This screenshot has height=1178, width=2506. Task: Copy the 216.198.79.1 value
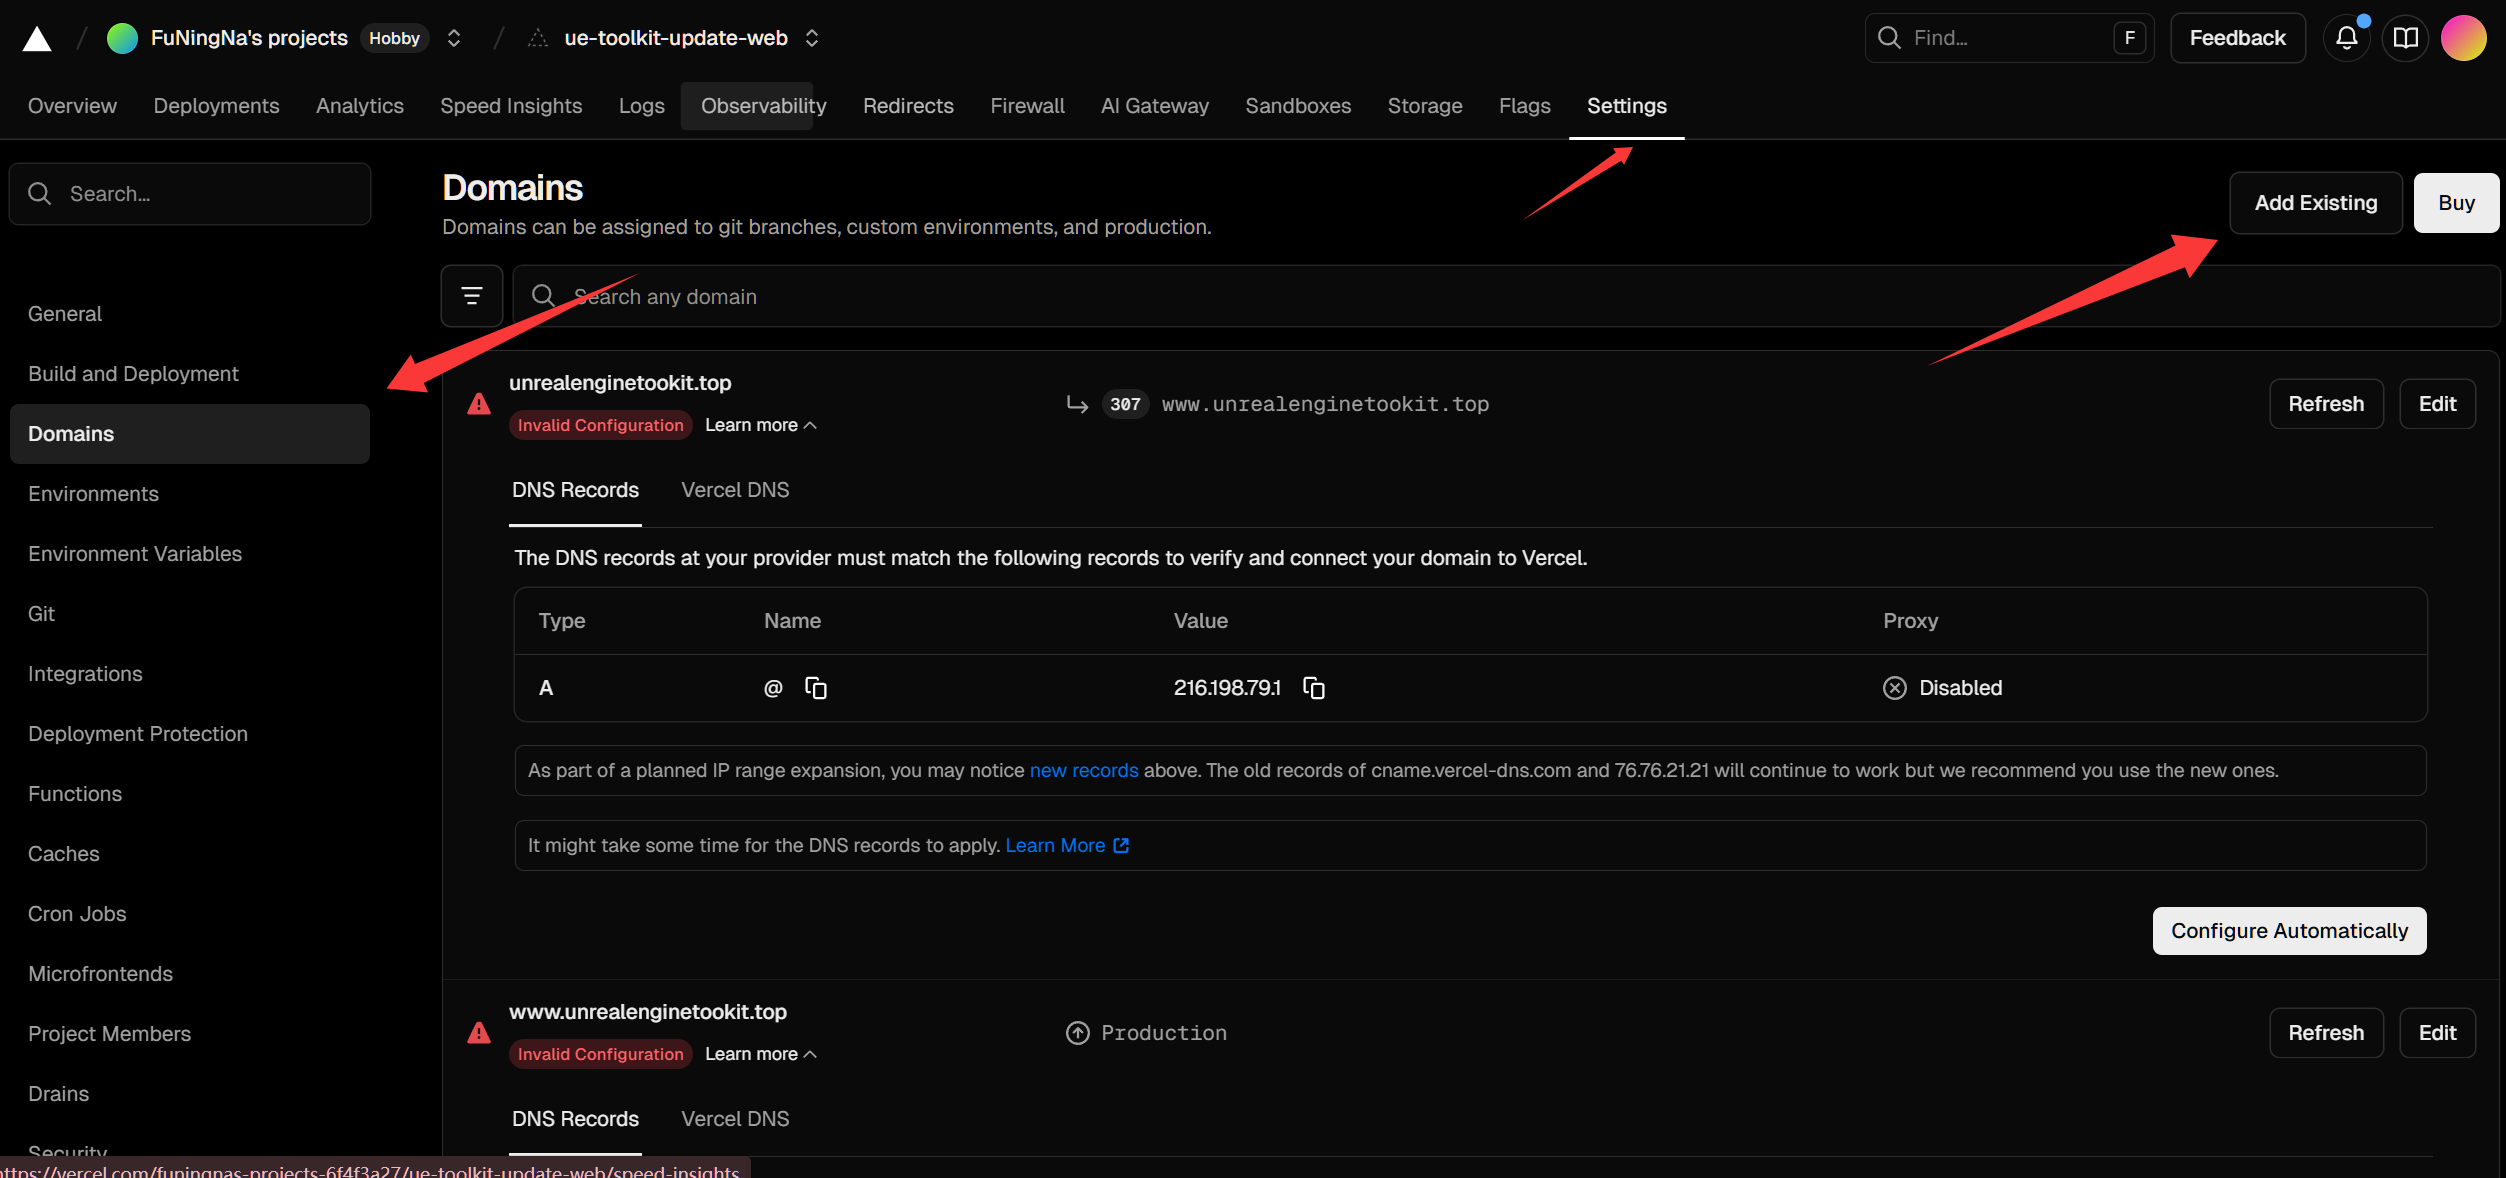[x=1314, y=688]
